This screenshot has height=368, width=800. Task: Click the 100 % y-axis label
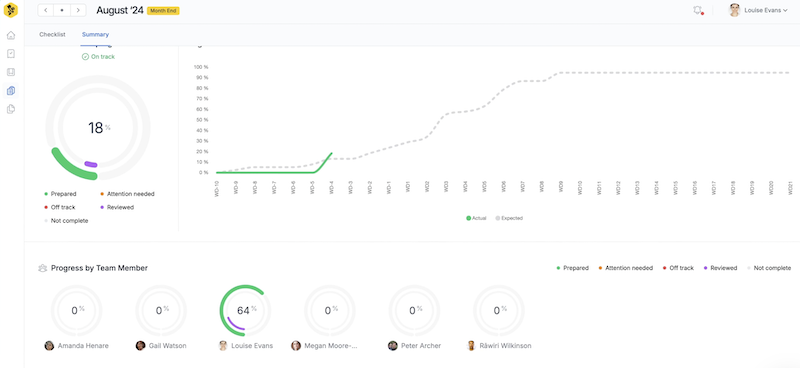(x=201, y=67)
